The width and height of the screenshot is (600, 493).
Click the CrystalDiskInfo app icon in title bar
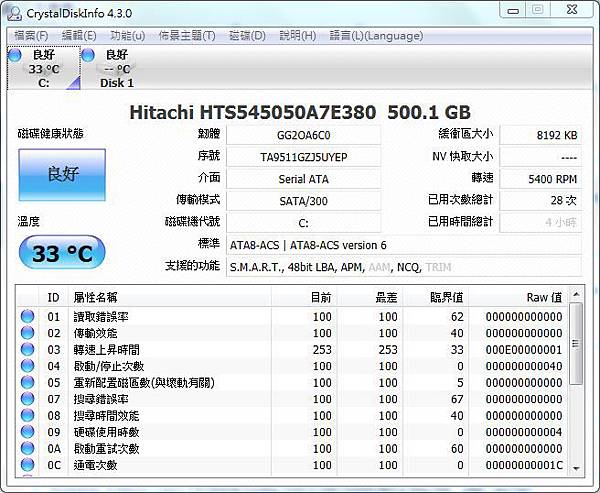point(15,13)
